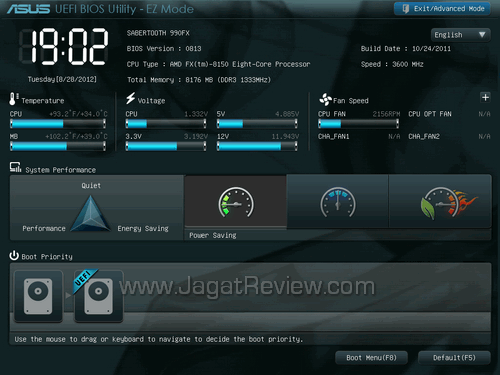Expand fan speed details with plus button
This screenshot has width=500, height=375.
pos(485,97)
